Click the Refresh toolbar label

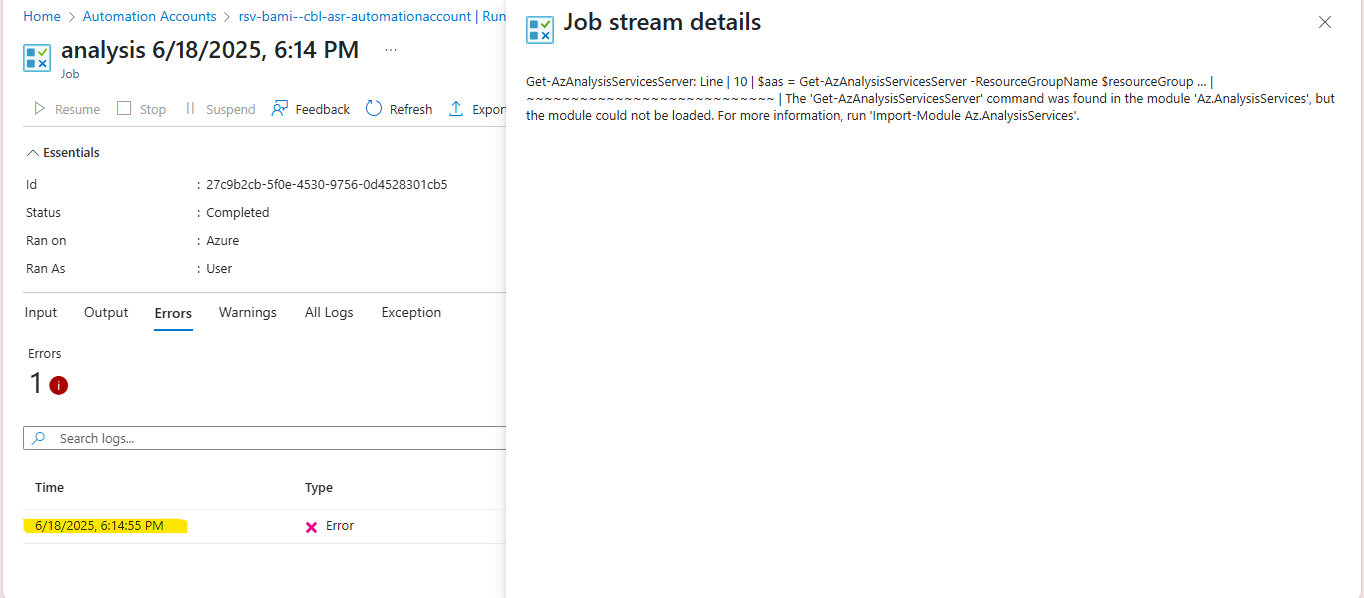[x=411, y=109]
